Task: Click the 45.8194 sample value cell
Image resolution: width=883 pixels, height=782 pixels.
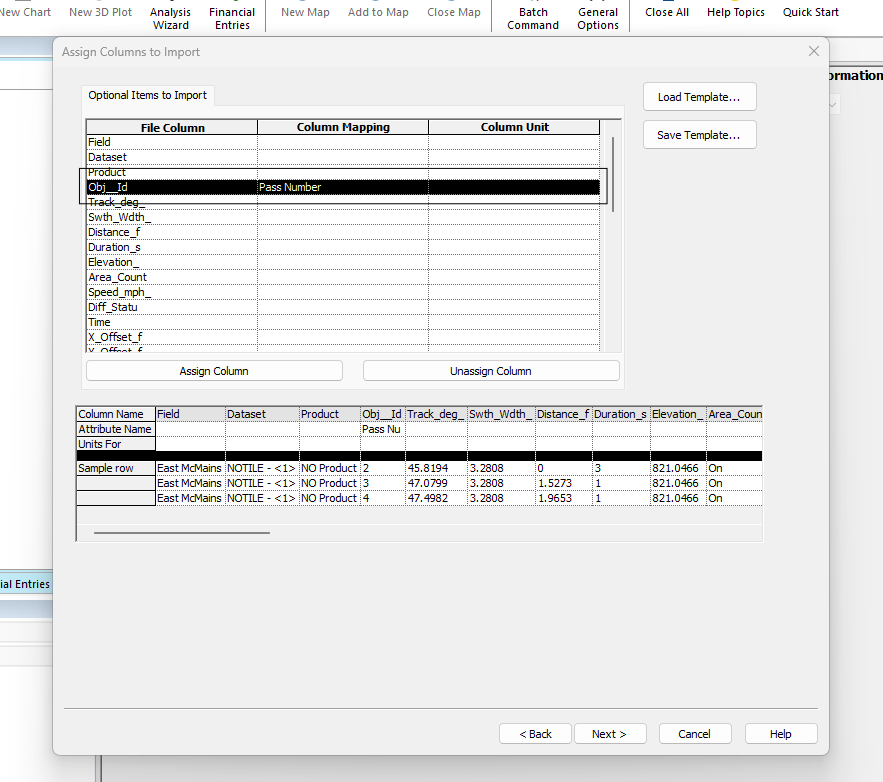Action: click(436, 468)
